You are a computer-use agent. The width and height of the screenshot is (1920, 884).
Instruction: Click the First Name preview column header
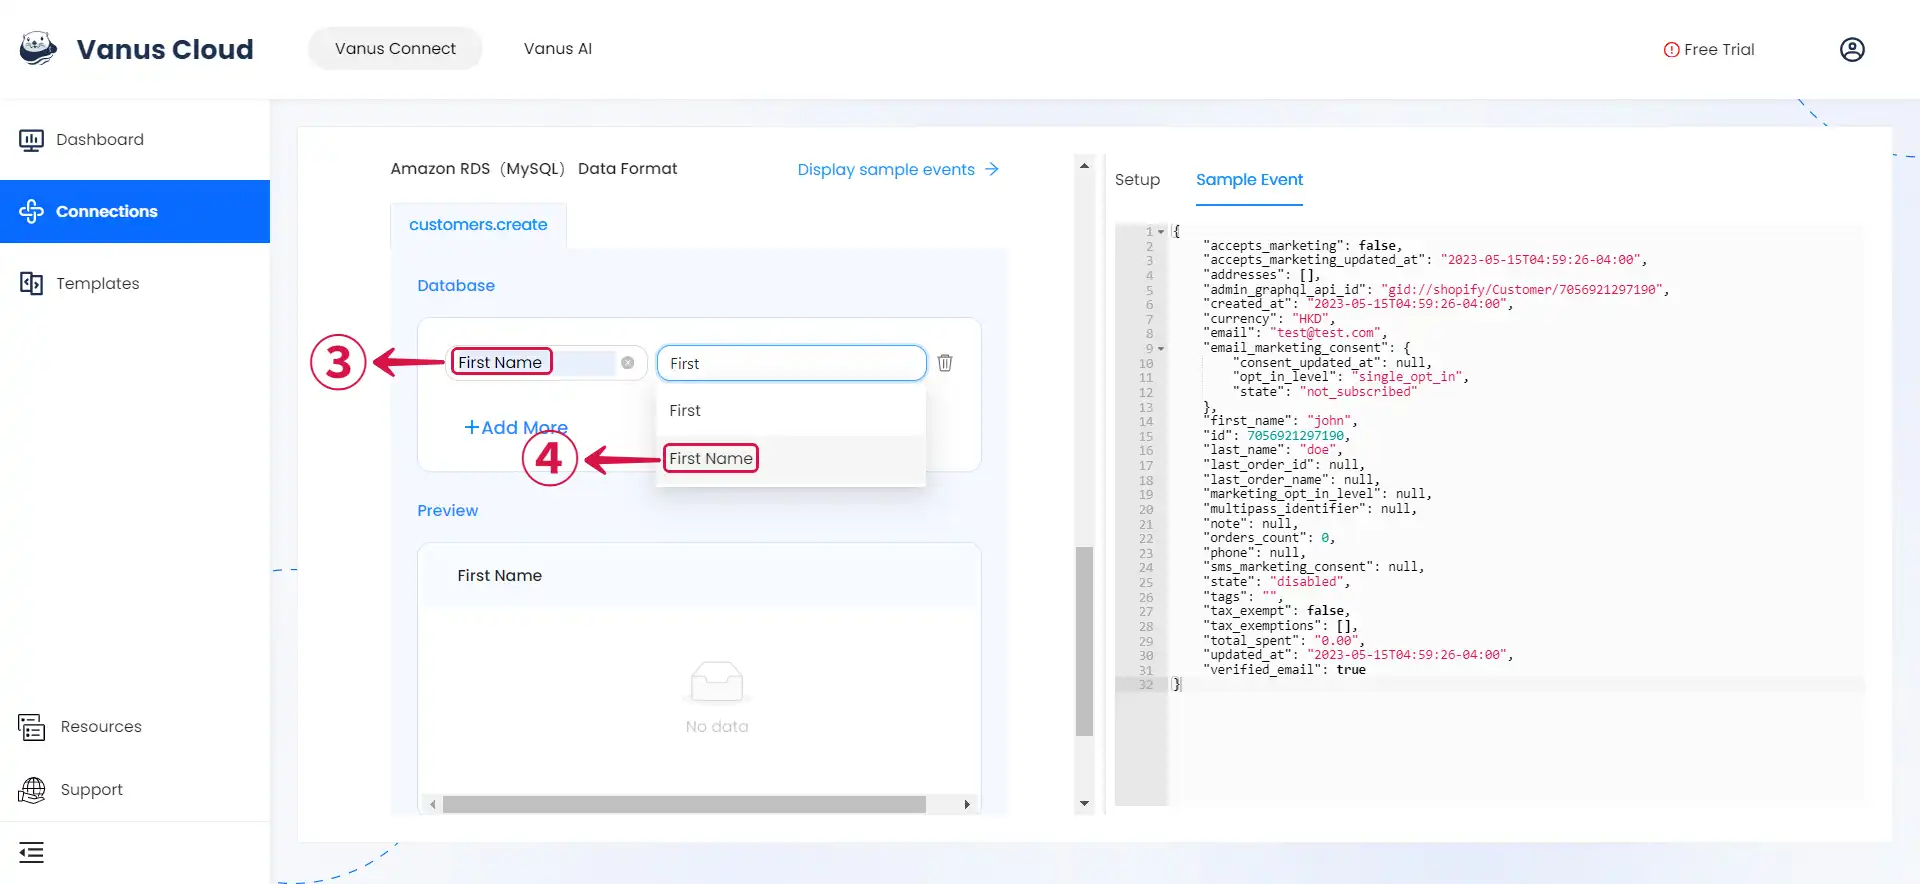tap(499, 576)
